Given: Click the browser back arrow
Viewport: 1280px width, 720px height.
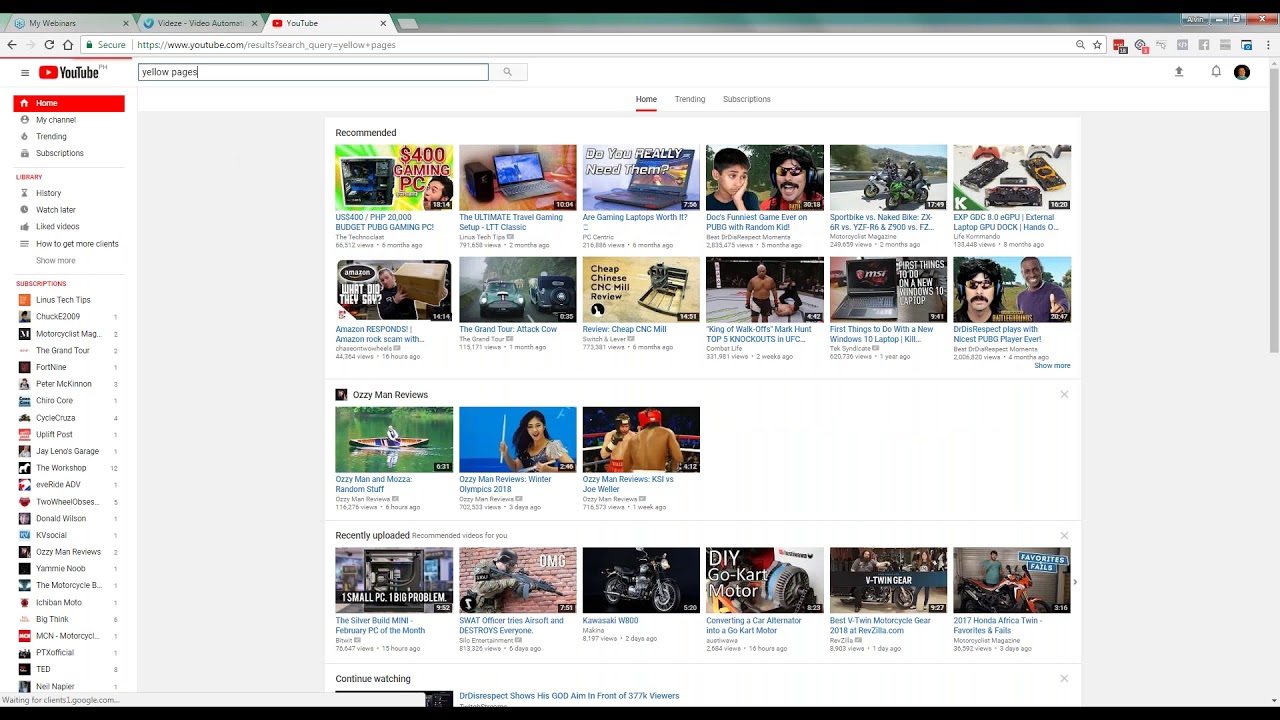Looking at the screenshot, I should tap(12, 45).
